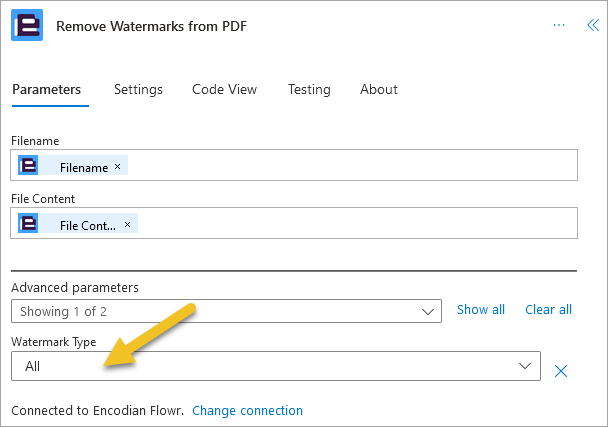Image resolution: width=608 pixels, height=427 pixels.
Task: Remove the Watermark Type parameter with the blue X
Action: click(x=561, y=371)
